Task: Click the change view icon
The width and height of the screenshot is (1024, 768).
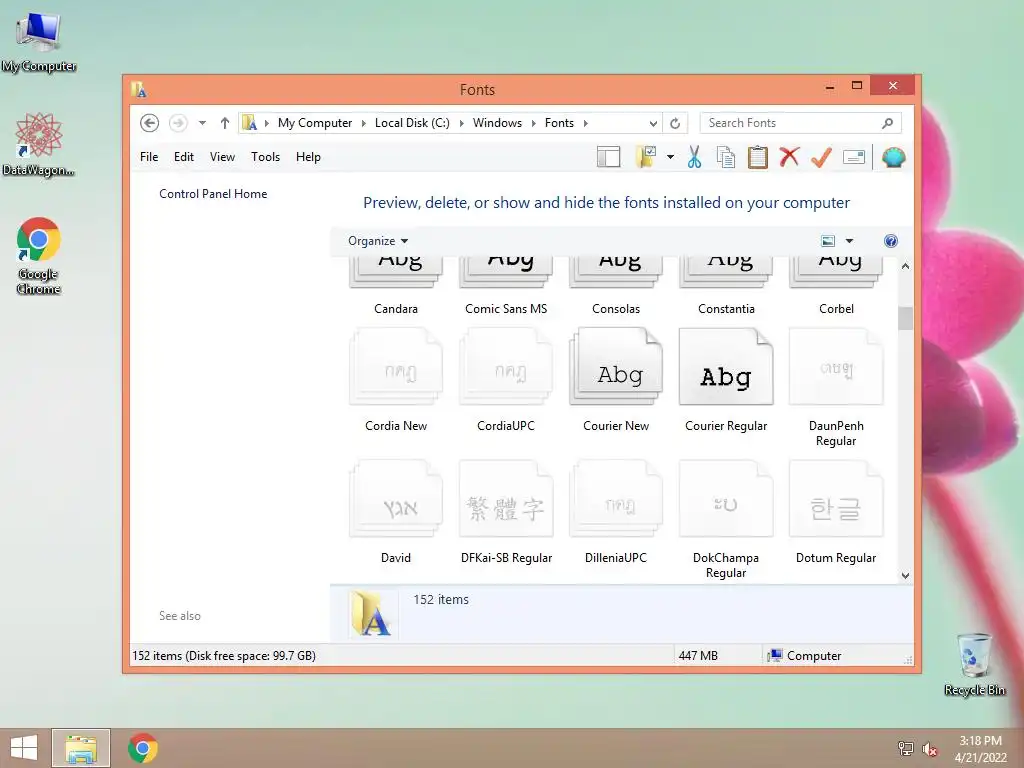Action: tap(828, 241)
